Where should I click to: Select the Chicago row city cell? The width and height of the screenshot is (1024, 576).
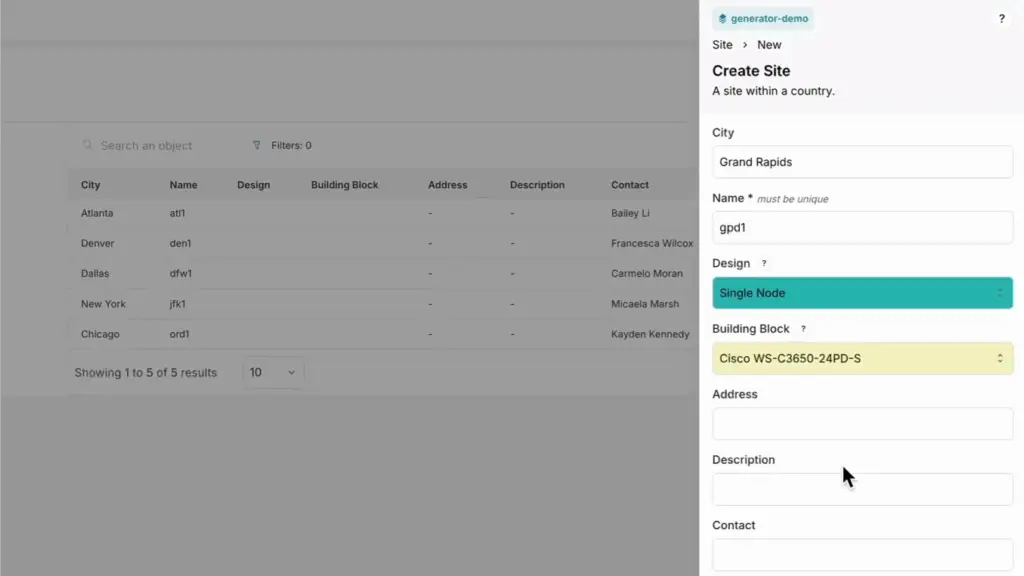pyautogui.click(x=100, y=334)
